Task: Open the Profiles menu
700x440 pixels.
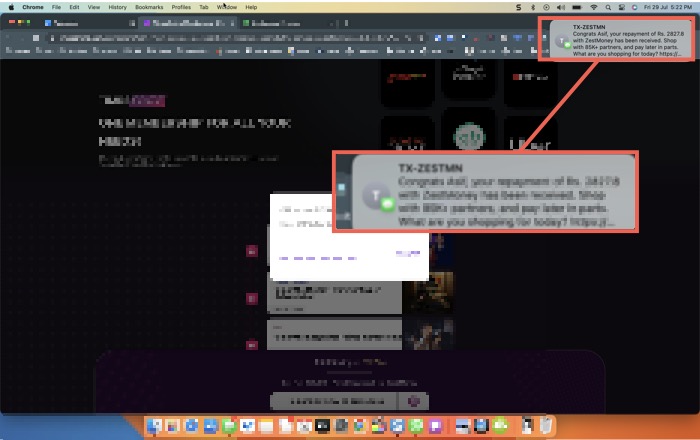Action: tap(181, 7)
